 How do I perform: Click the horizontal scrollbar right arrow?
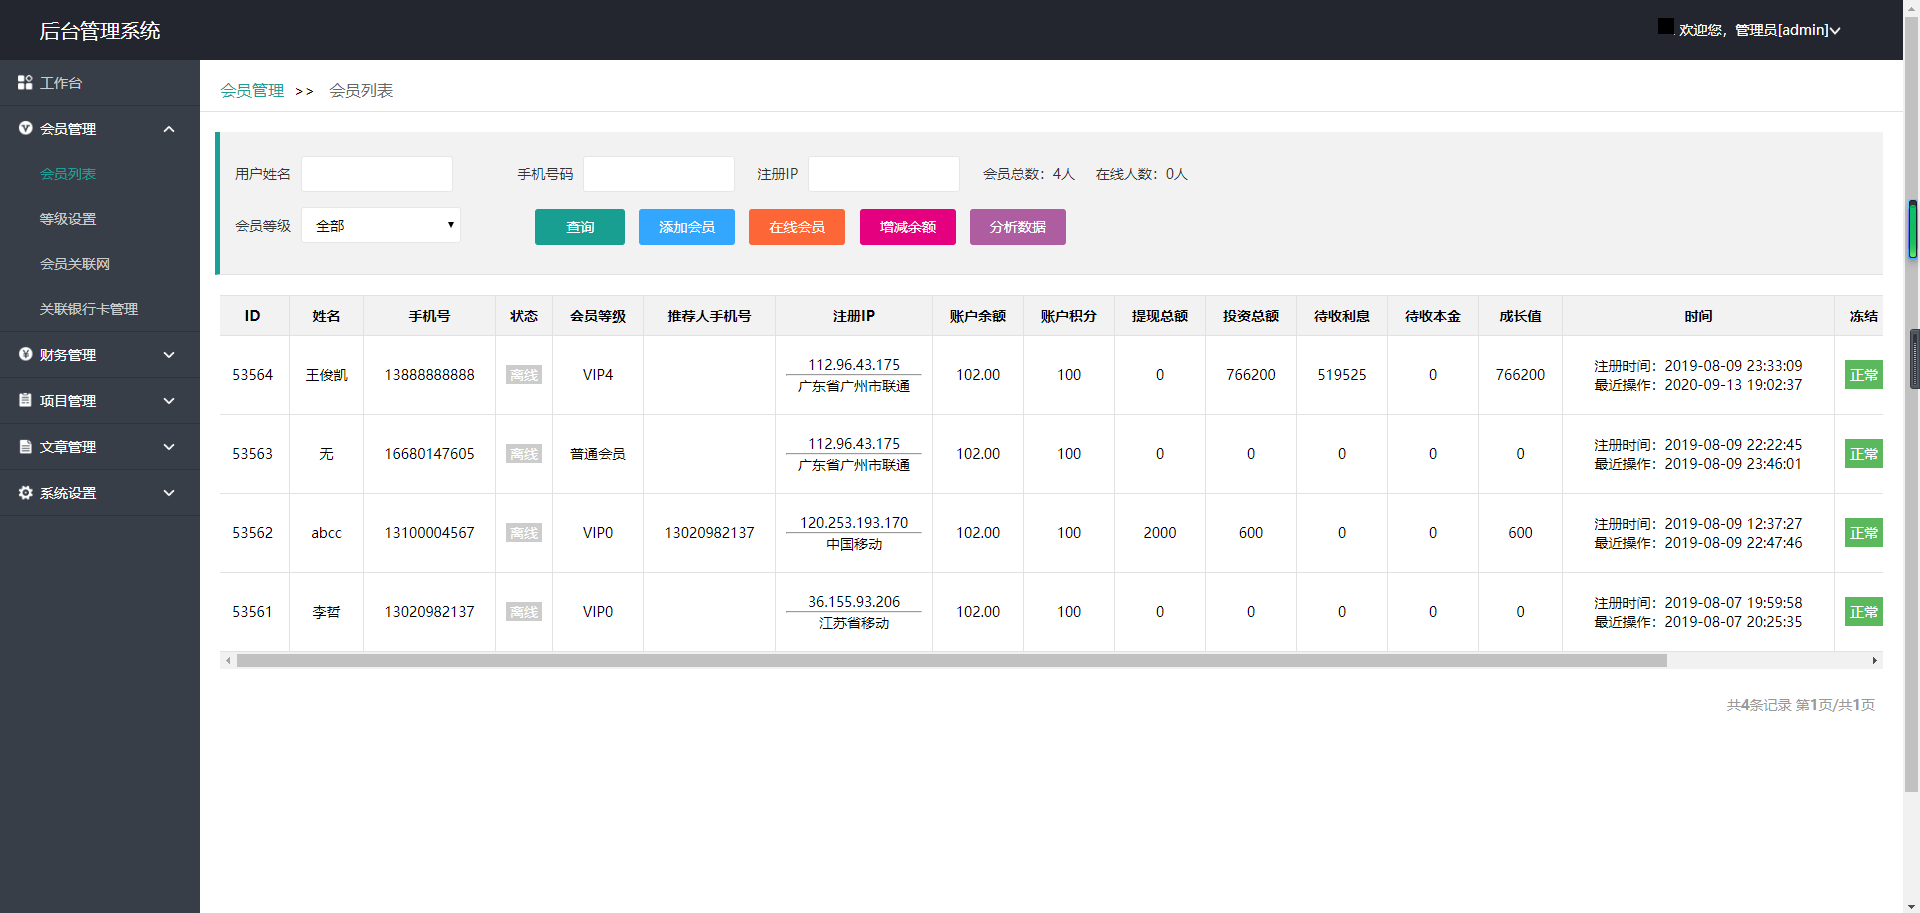click(1875, 660)
